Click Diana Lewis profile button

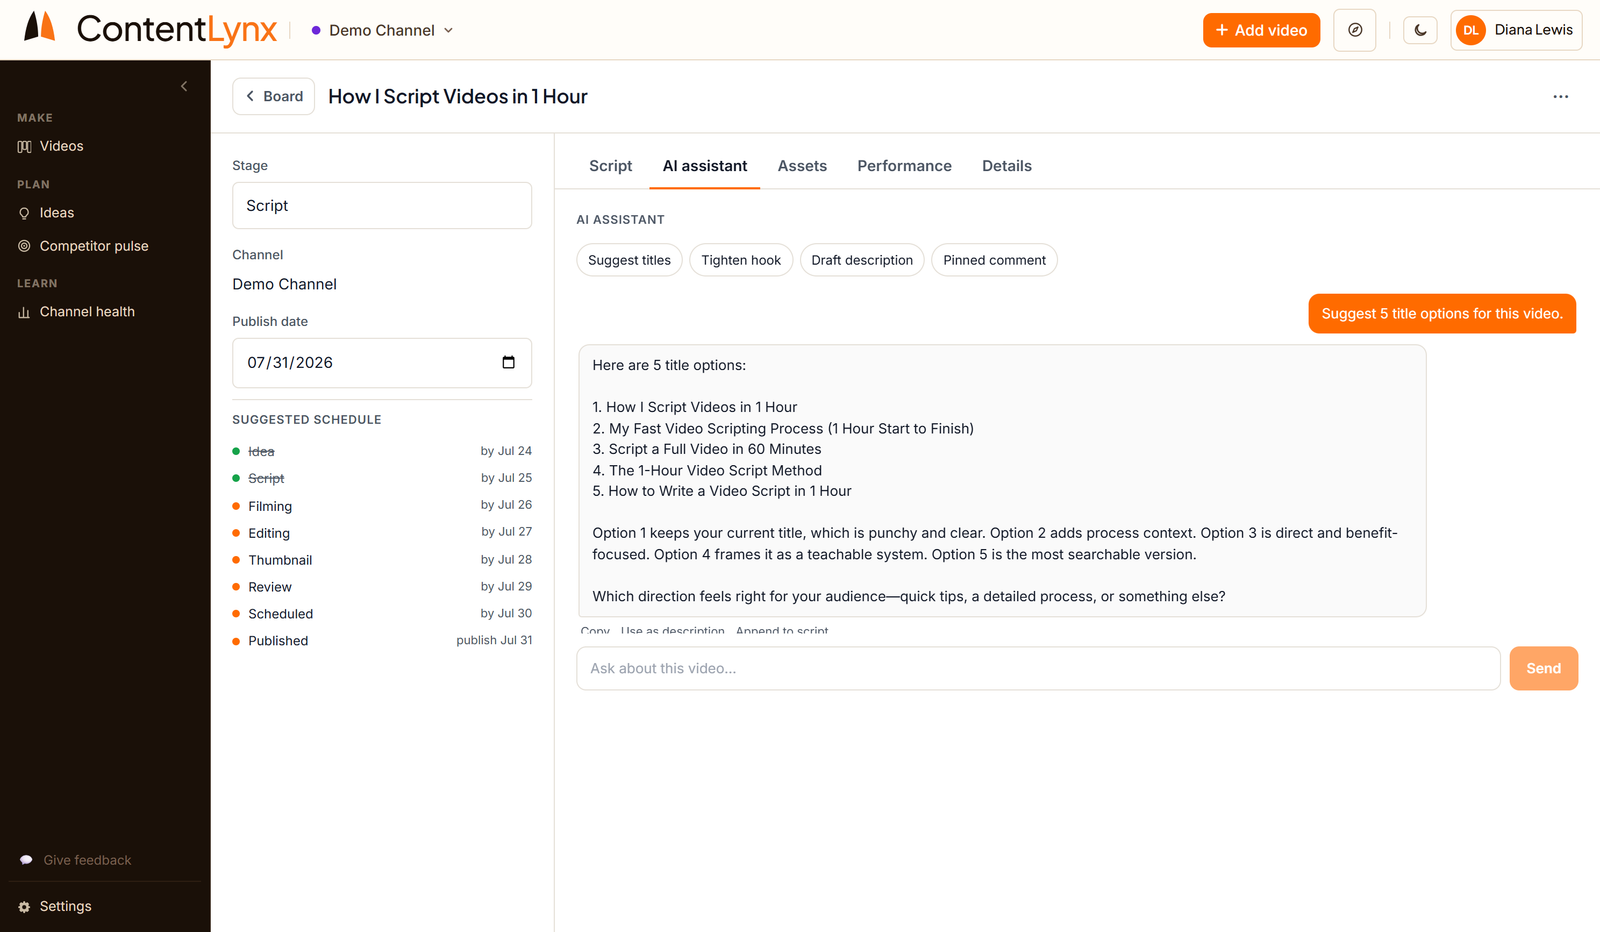[1516, 30]
